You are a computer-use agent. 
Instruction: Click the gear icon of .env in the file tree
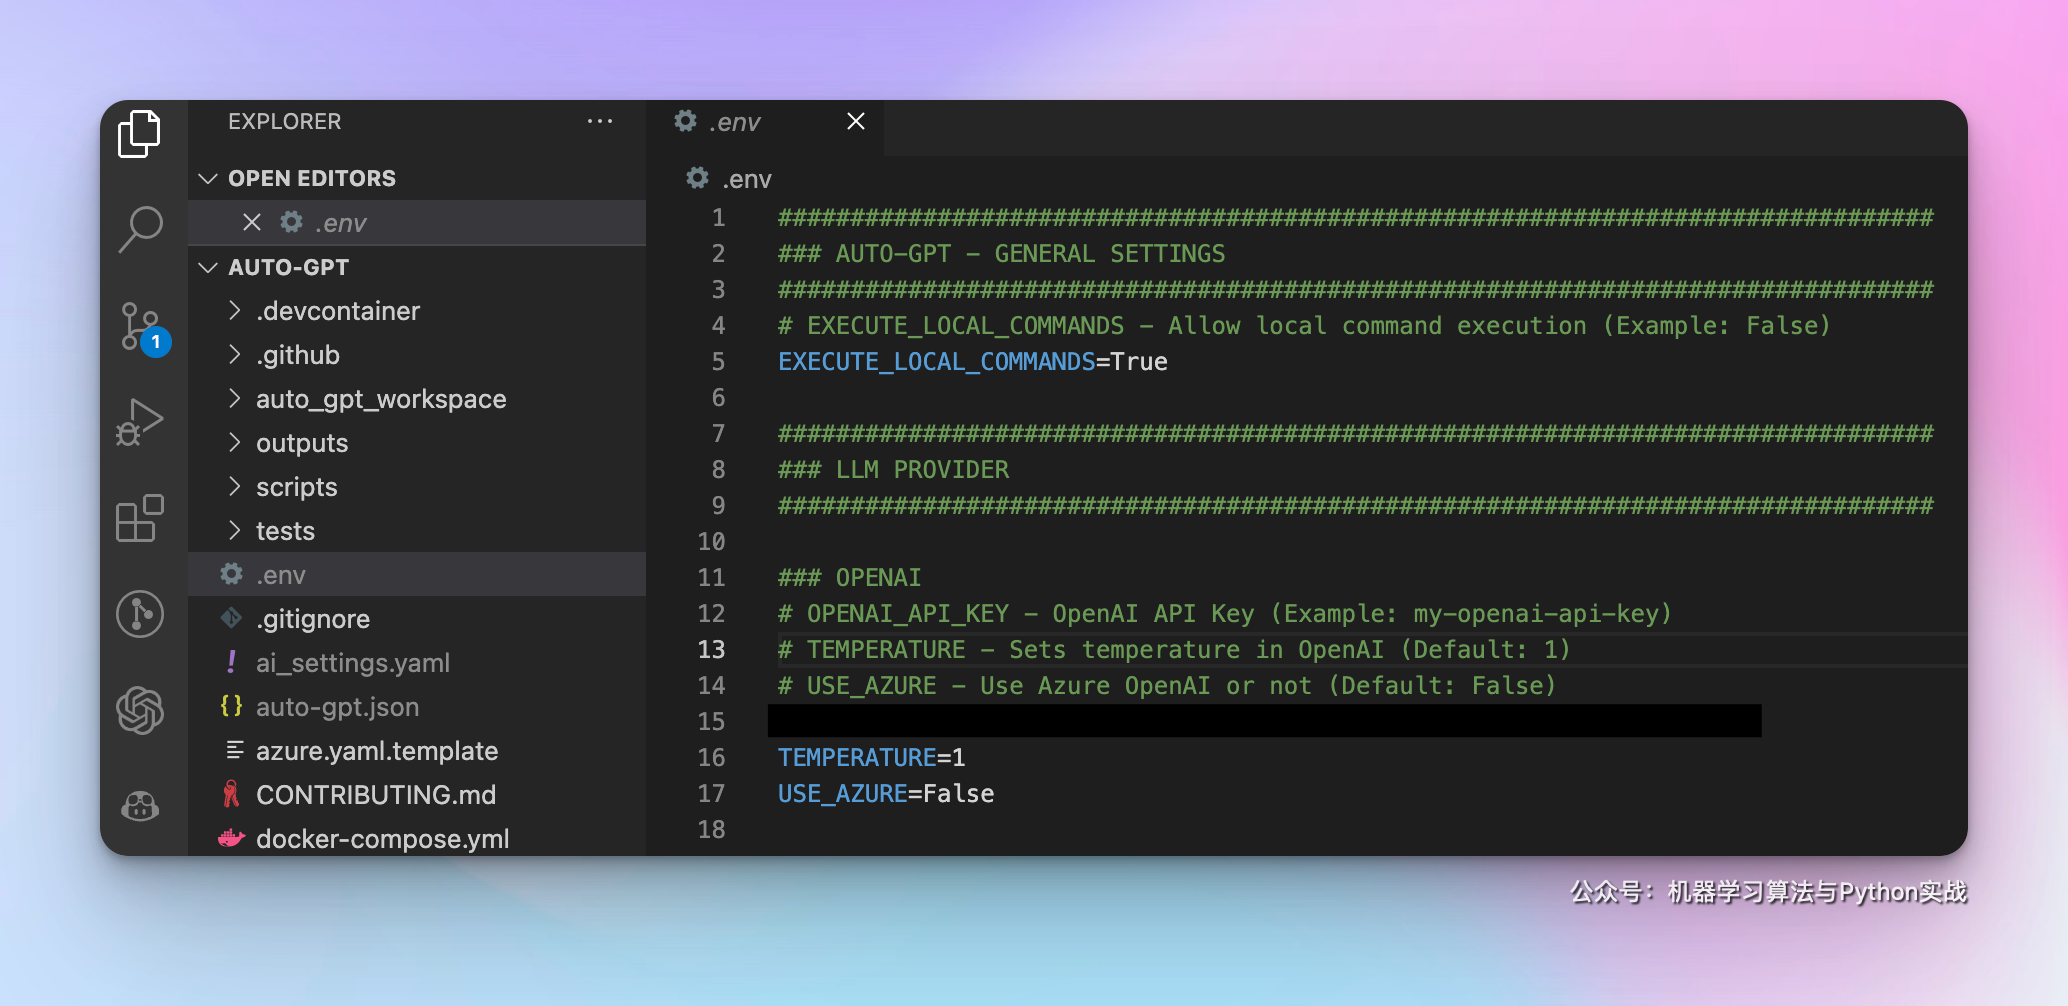[231, 574]
